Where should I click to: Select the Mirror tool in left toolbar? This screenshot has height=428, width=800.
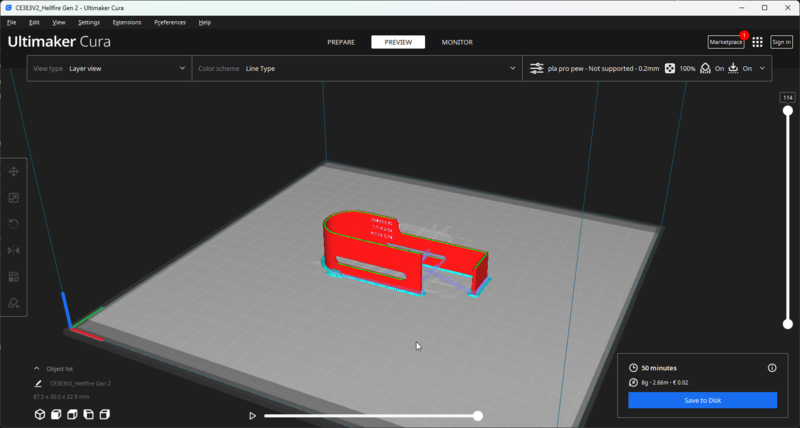click(14, 250)
